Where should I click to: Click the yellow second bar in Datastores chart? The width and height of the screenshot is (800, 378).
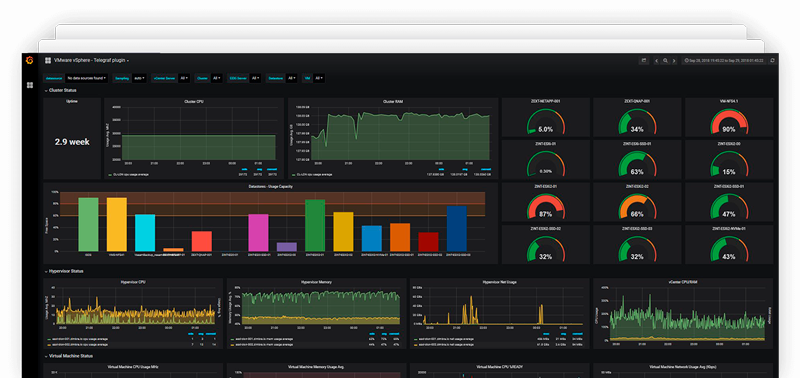pyautogui.click(x=117, y=224)
